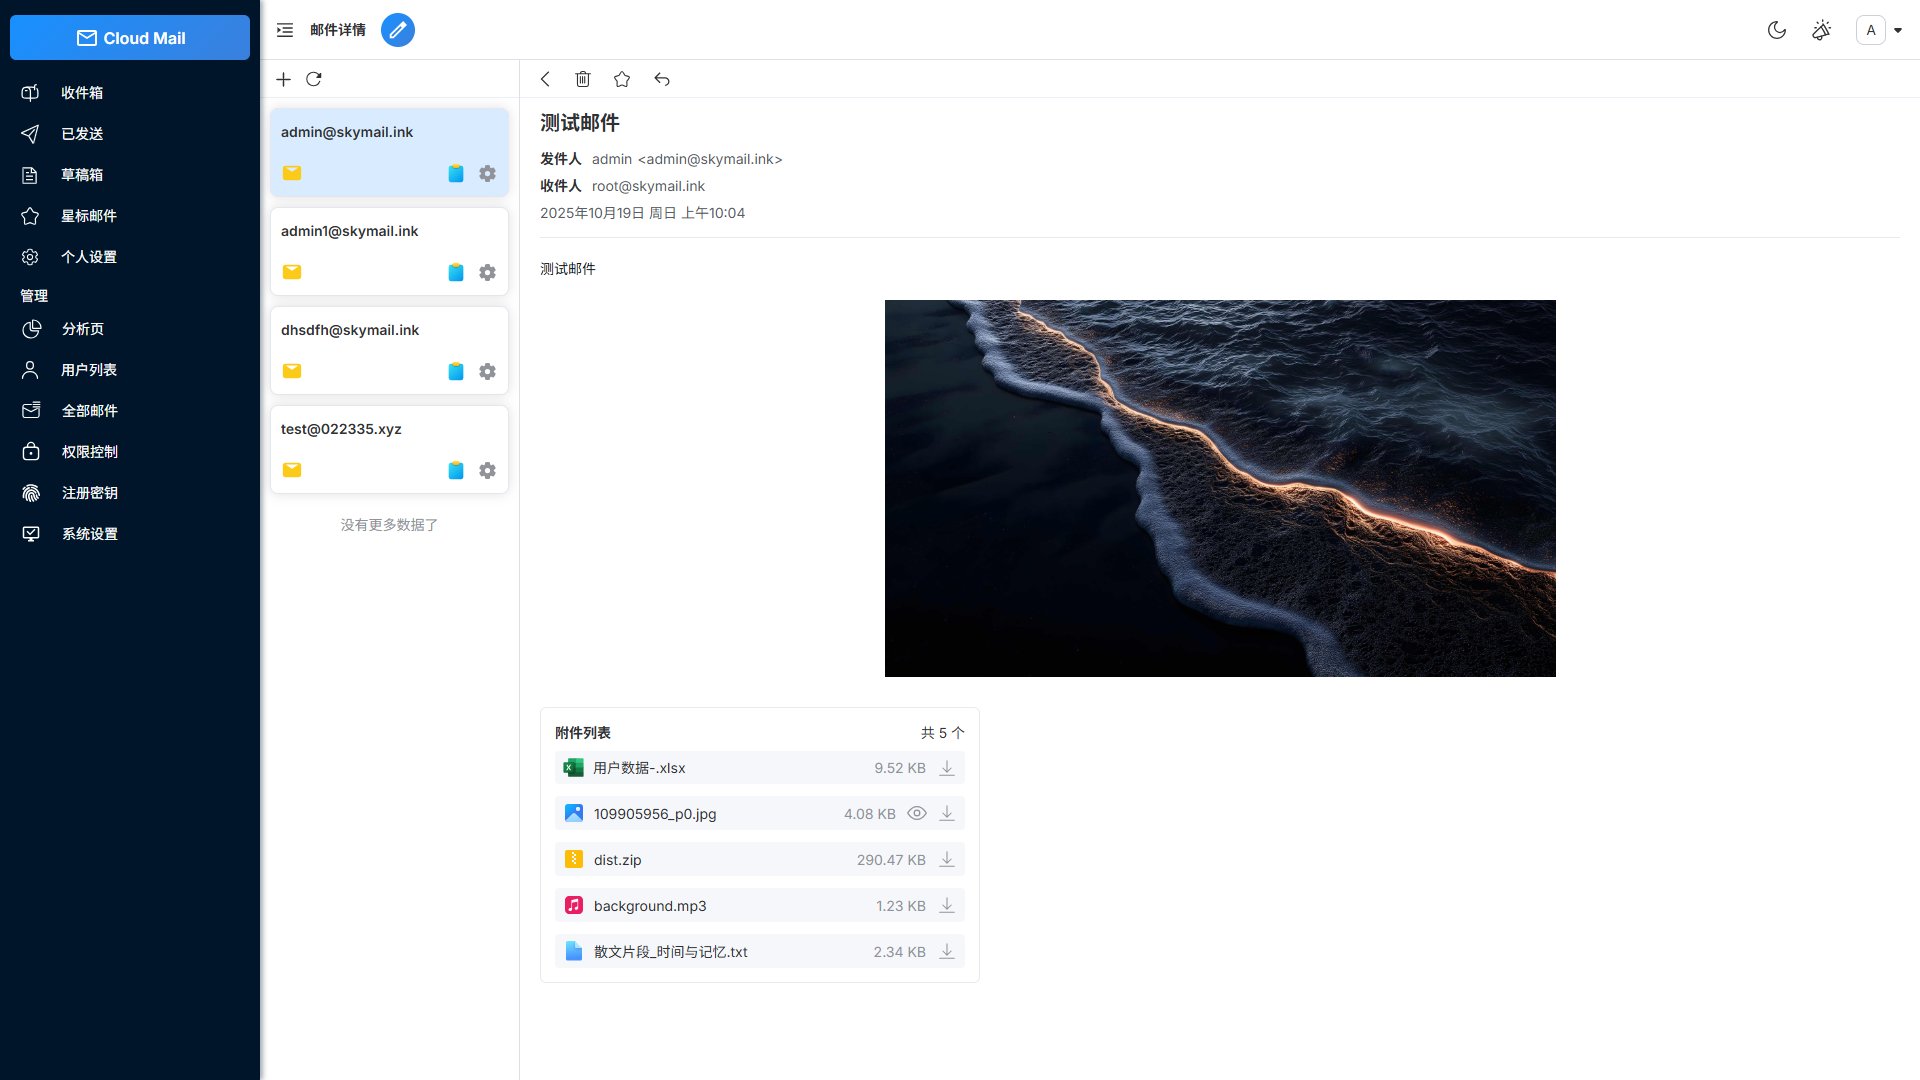The width and height of the screenshot is (1920, 1080).
Task: Toggle dark mode with the moon icon
Action: click(1777, 30)
